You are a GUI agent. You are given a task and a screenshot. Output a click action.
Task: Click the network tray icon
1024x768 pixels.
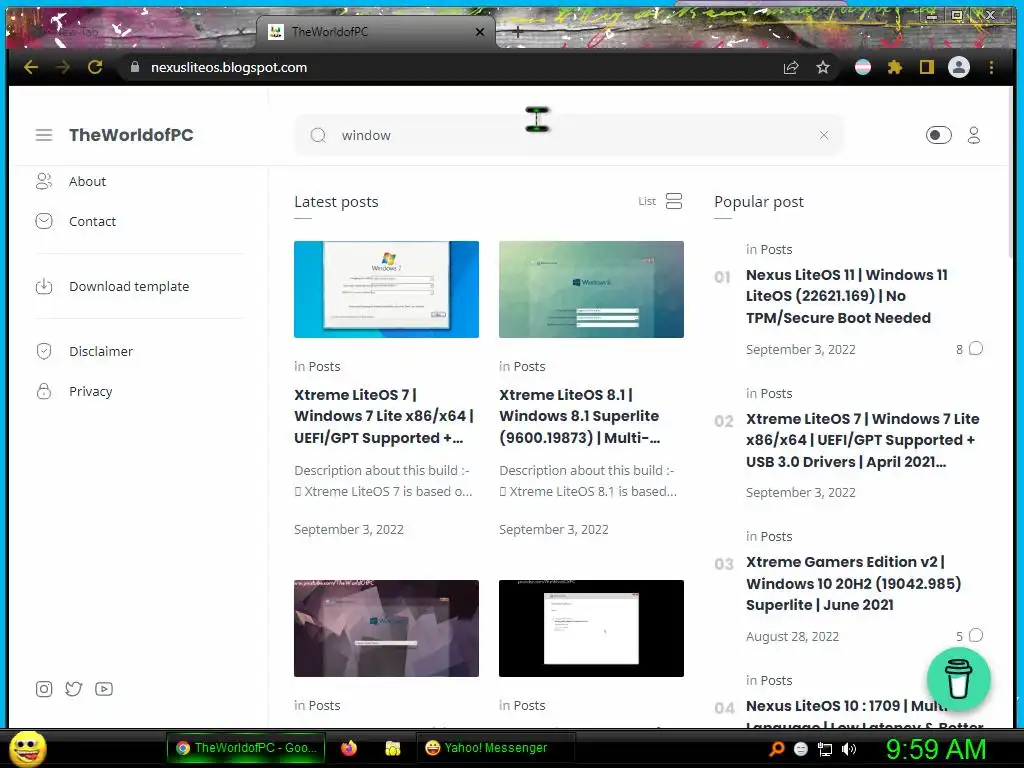tap(825, 749)
